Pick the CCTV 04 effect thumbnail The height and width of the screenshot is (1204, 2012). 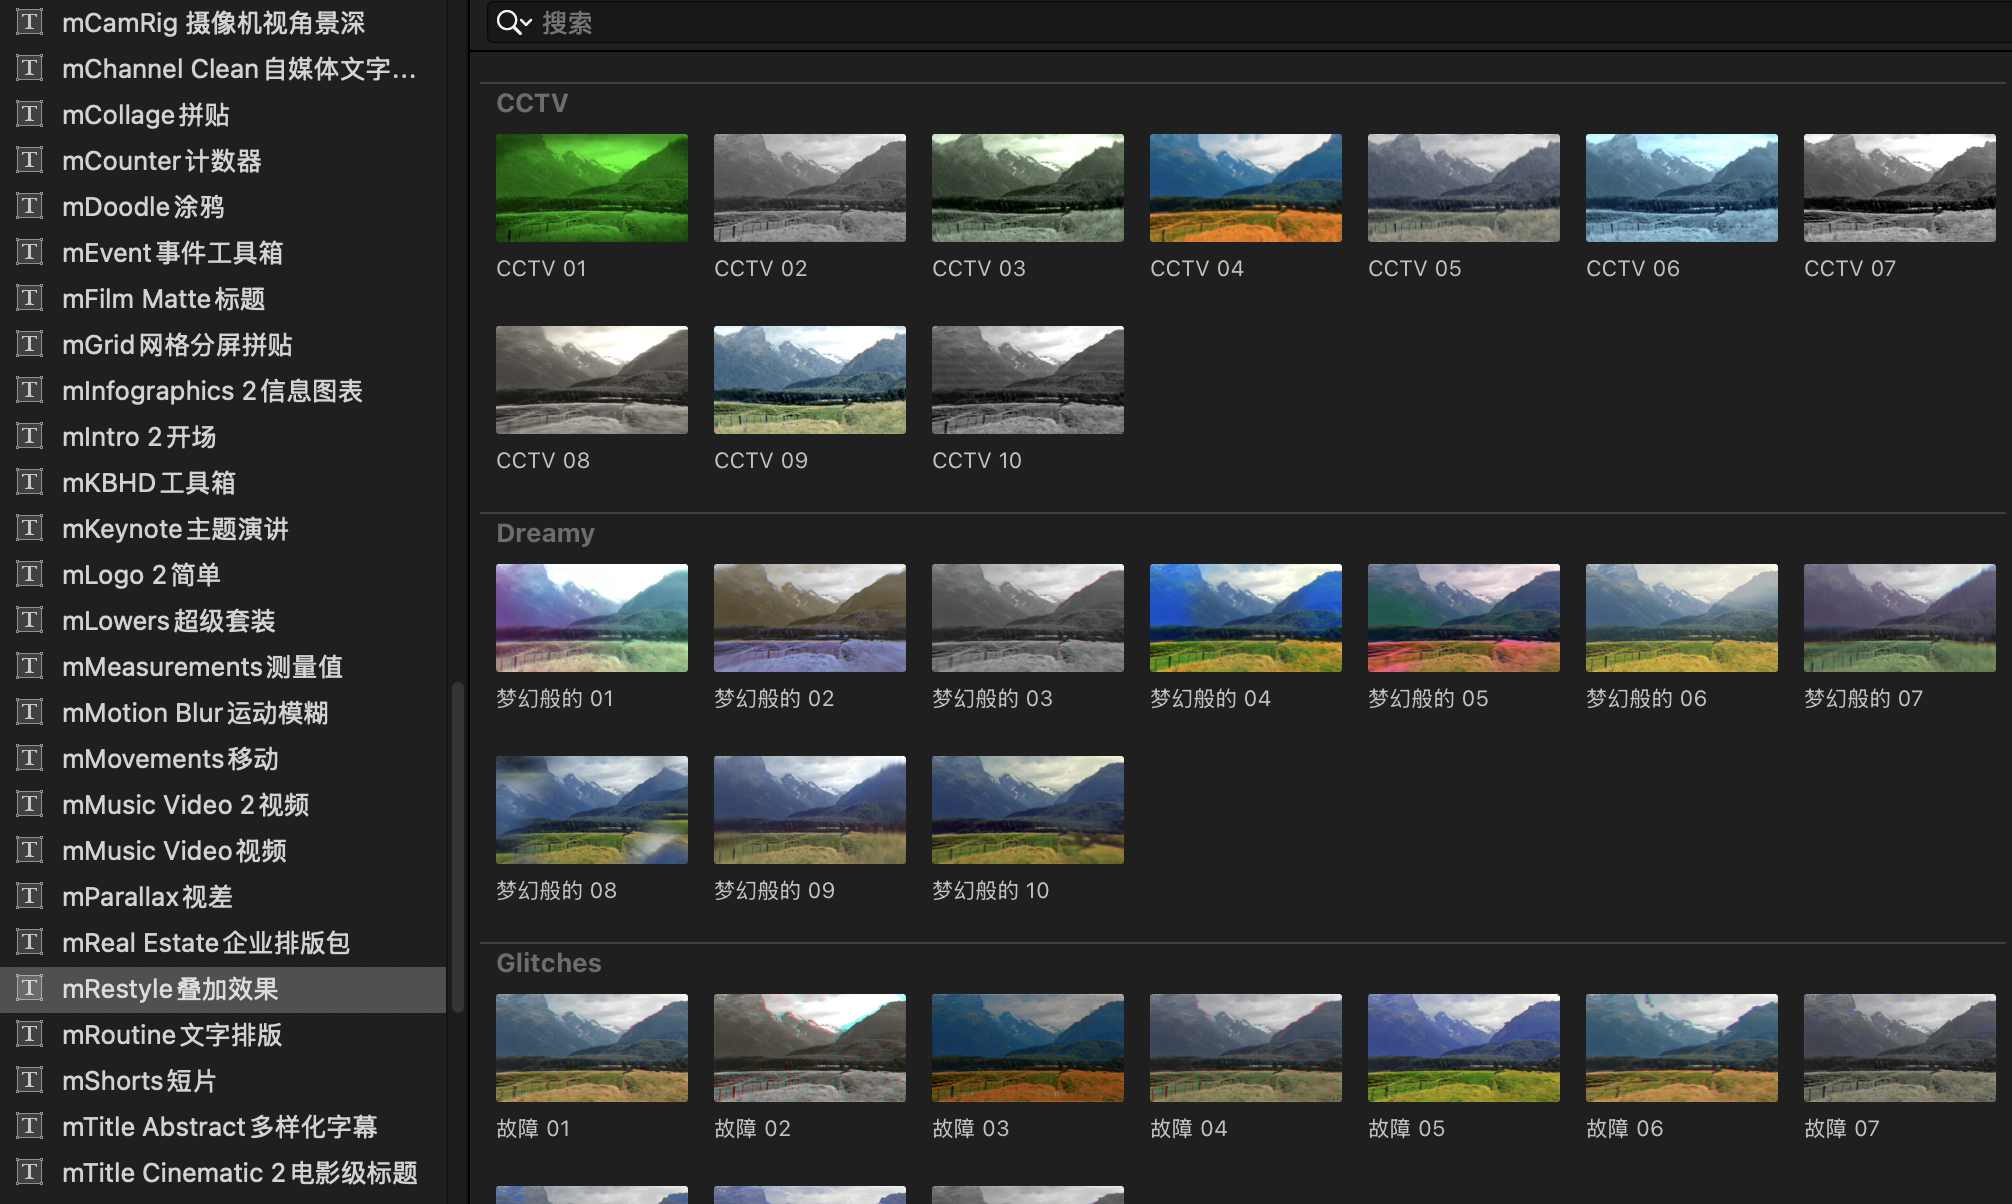point(1246,188)
